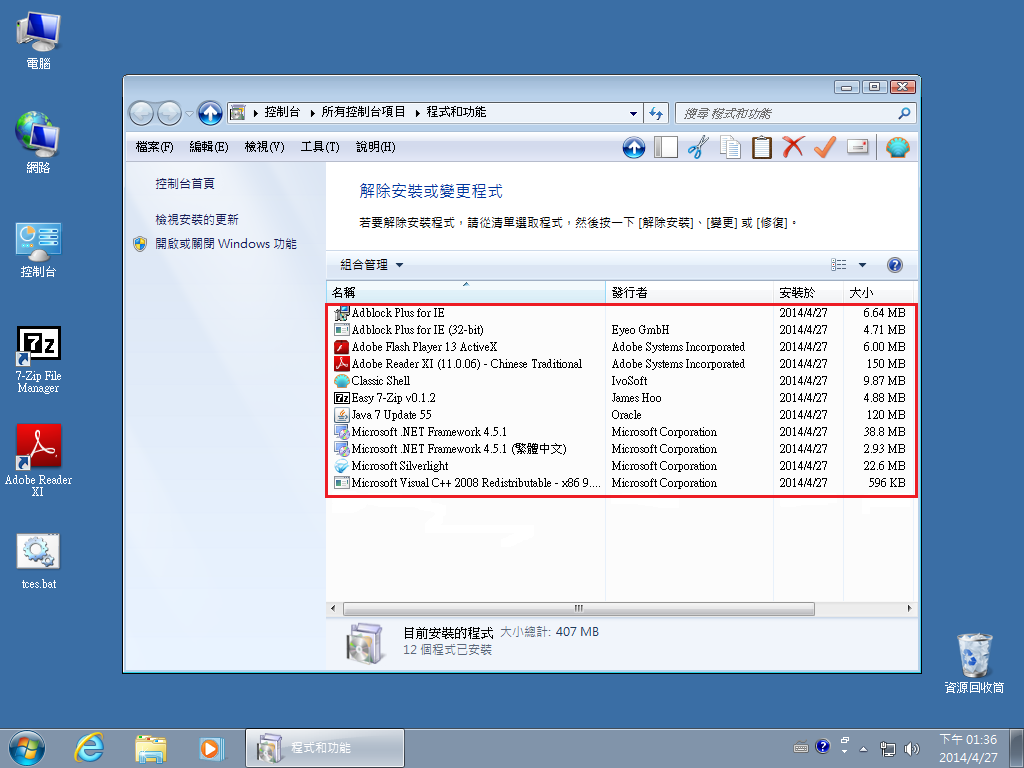Select Adblock Plus for IE (32-bit) row
The image size is (1024, 768).
click(620, 330)
